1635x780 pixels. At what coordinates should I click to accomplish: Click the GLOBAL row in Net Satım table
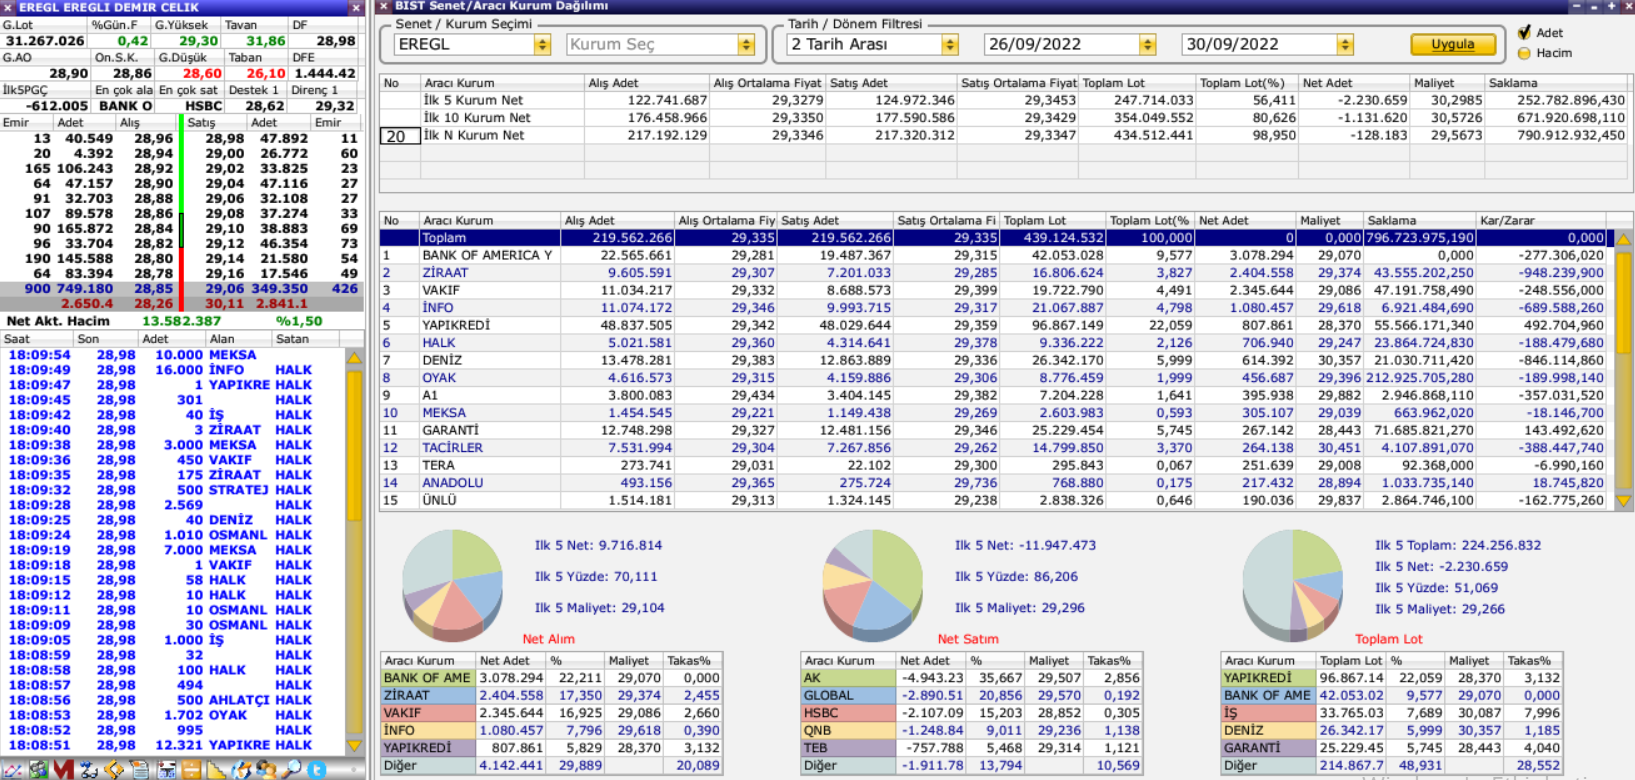click(972, 696)
